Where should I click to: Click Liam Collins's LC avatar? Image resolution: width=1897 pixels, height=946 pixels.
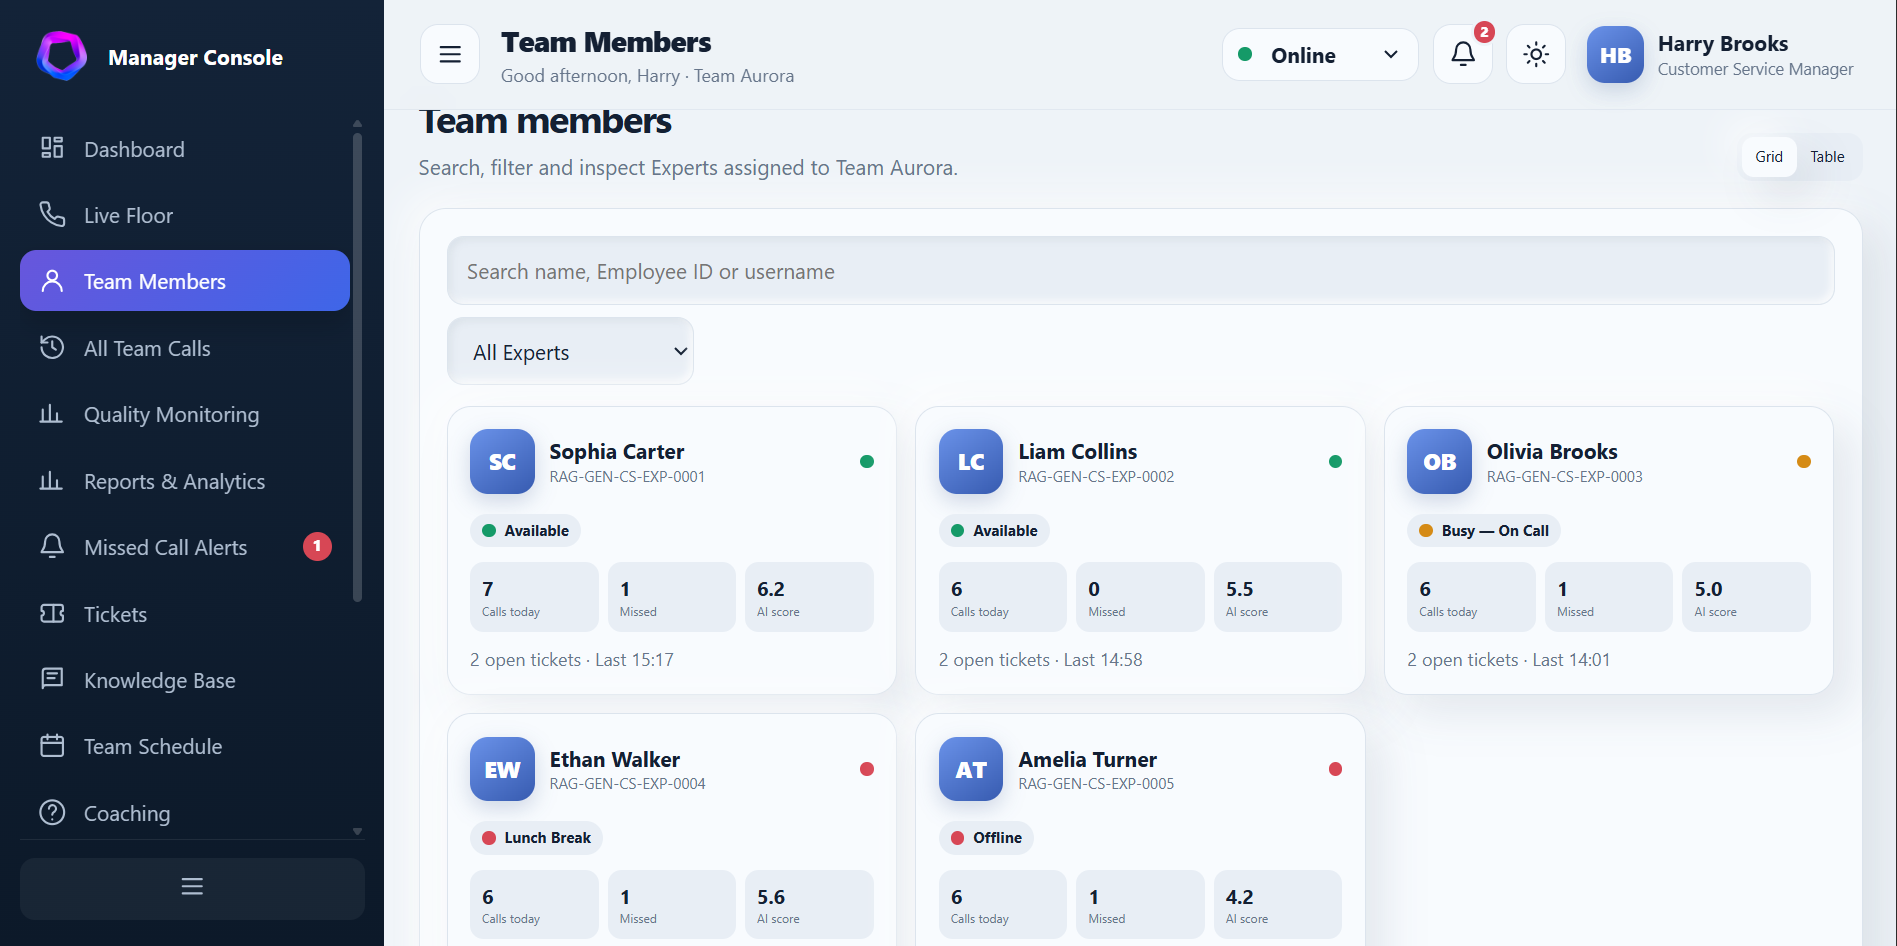coord(971,461)
